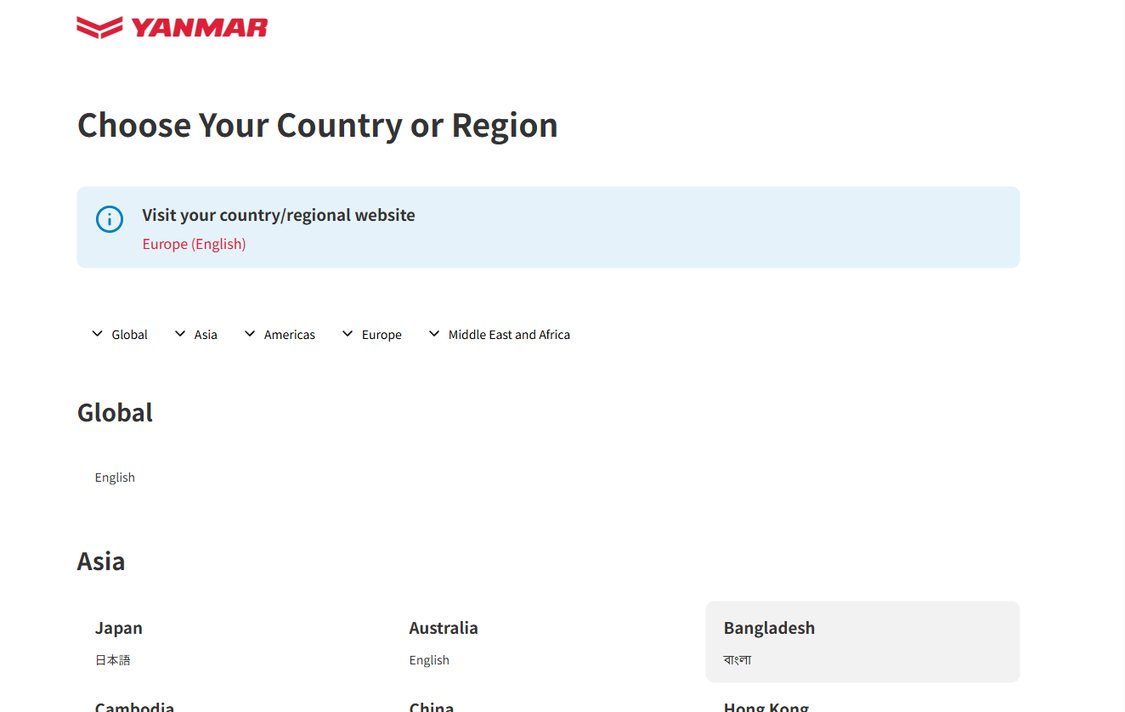Click the China country entry
The width and height of the screenshot is (1125, 712).
(431, 706)
